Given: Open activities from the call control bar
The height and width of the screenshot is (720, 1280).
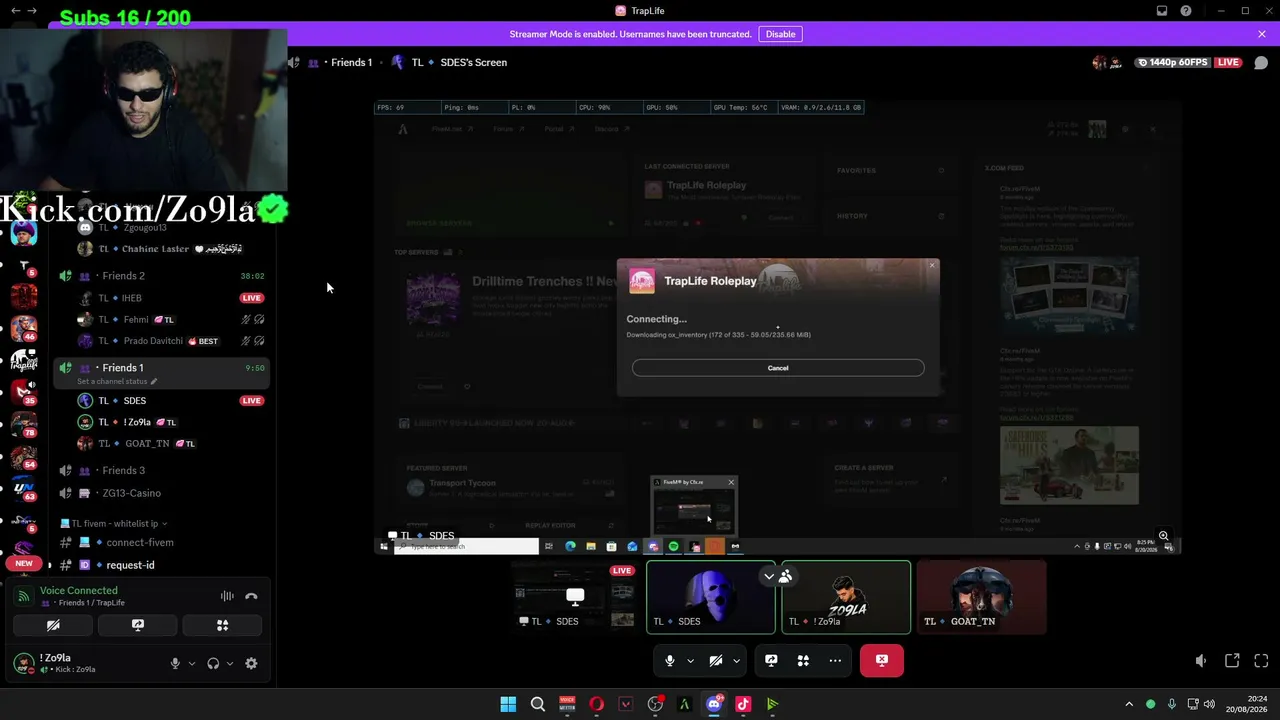Looking at the screenshot, I should 803,660.
